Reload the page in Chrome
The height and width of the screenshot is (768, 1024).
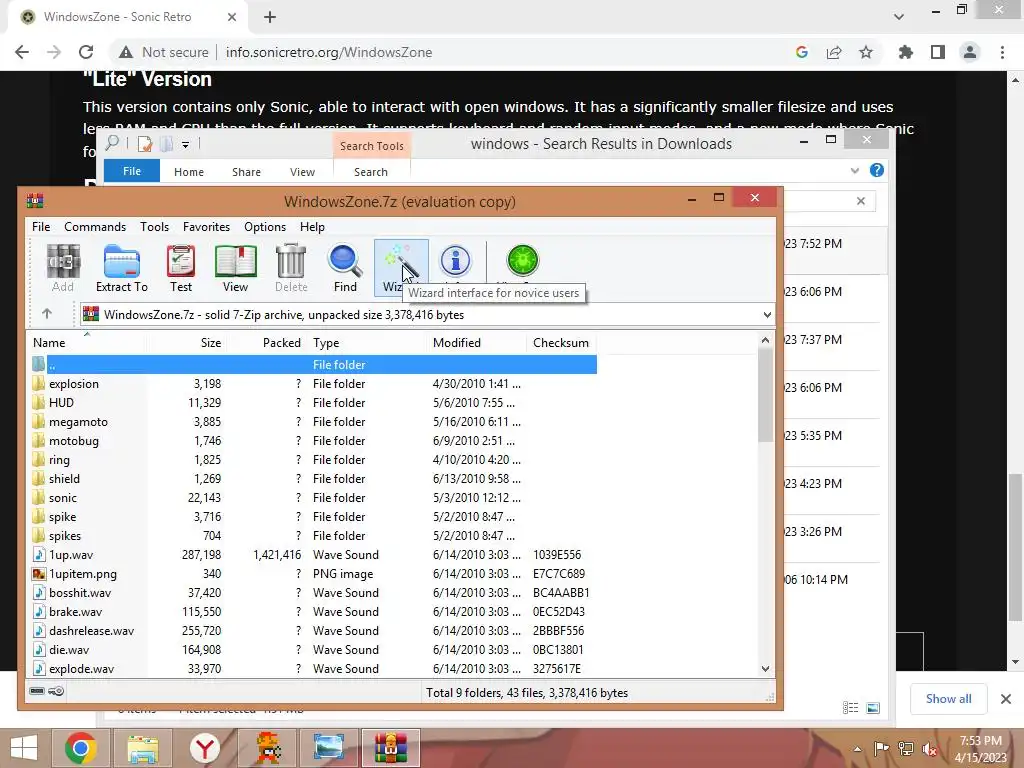(86, 52)
